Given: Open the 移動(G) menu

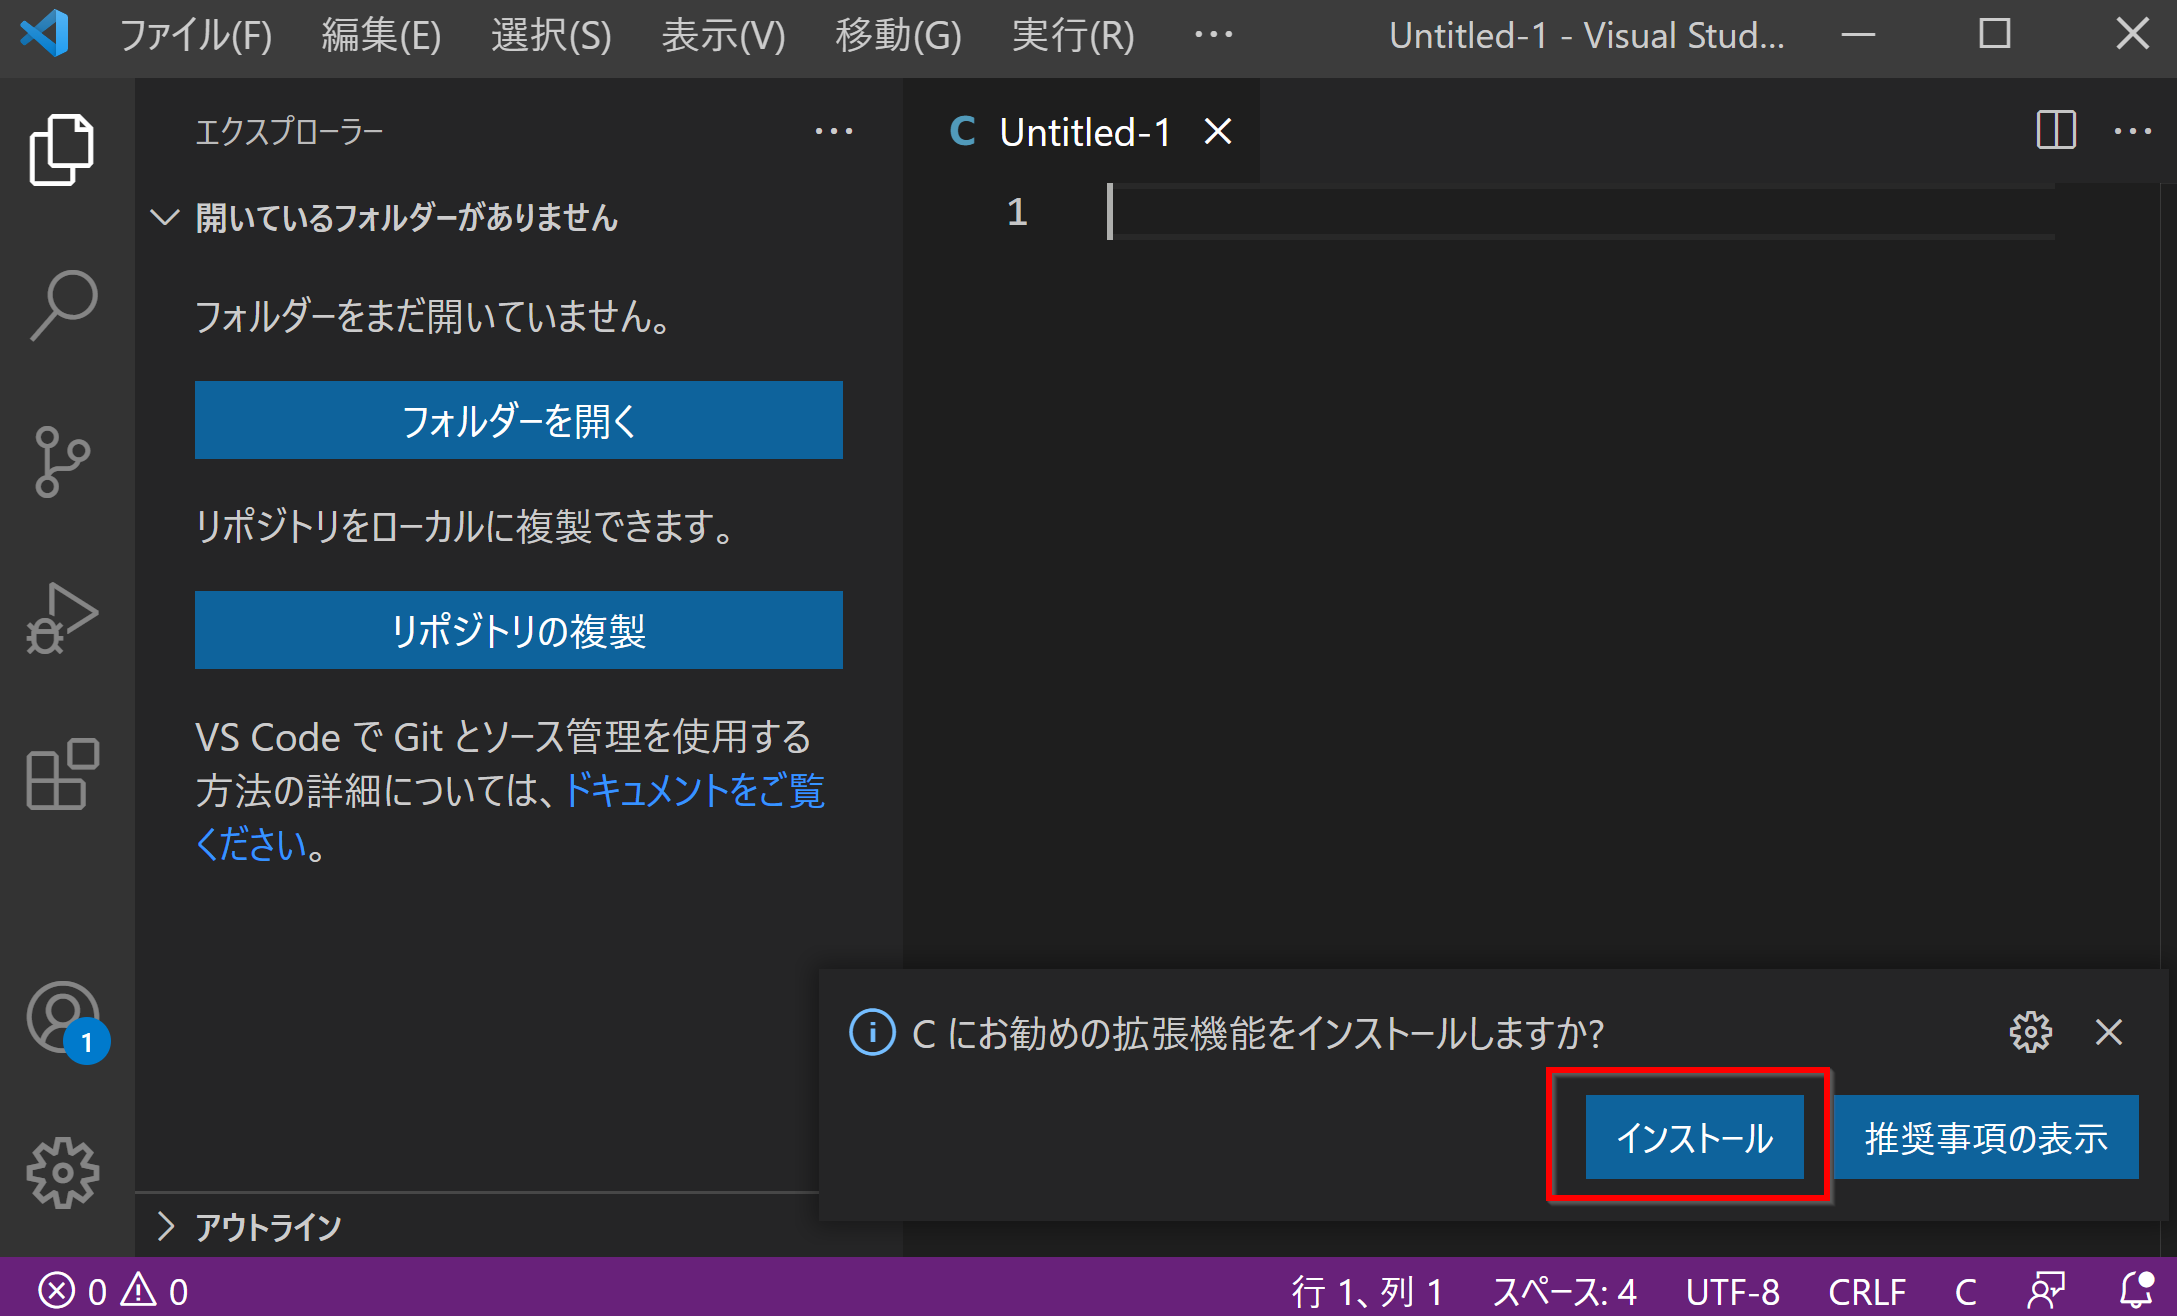Looking at the screenshot, I should point(898,35).
